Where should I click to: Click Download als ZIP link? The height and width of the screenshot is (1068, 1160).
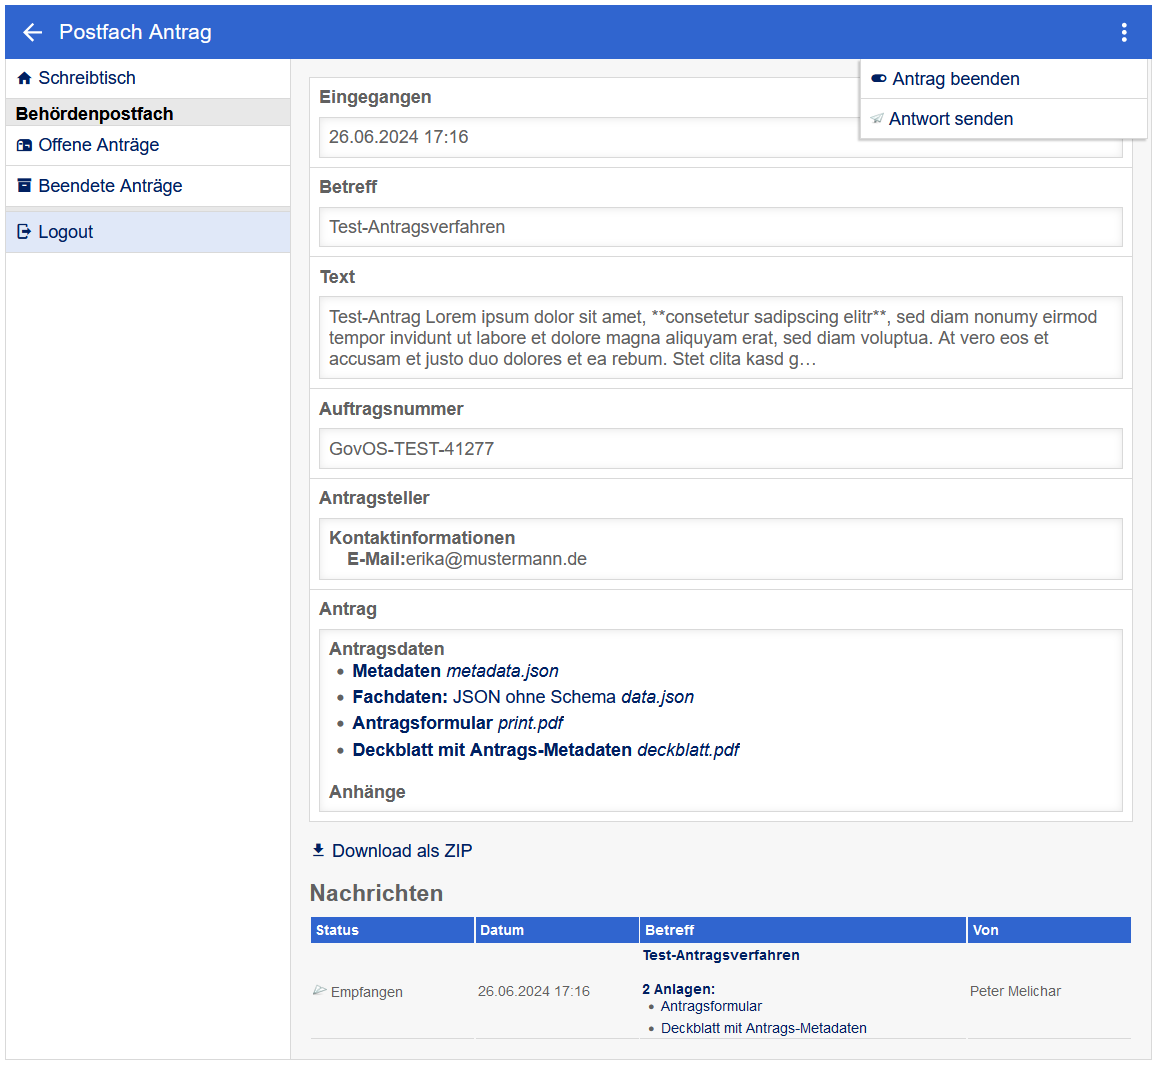point(401,851)
